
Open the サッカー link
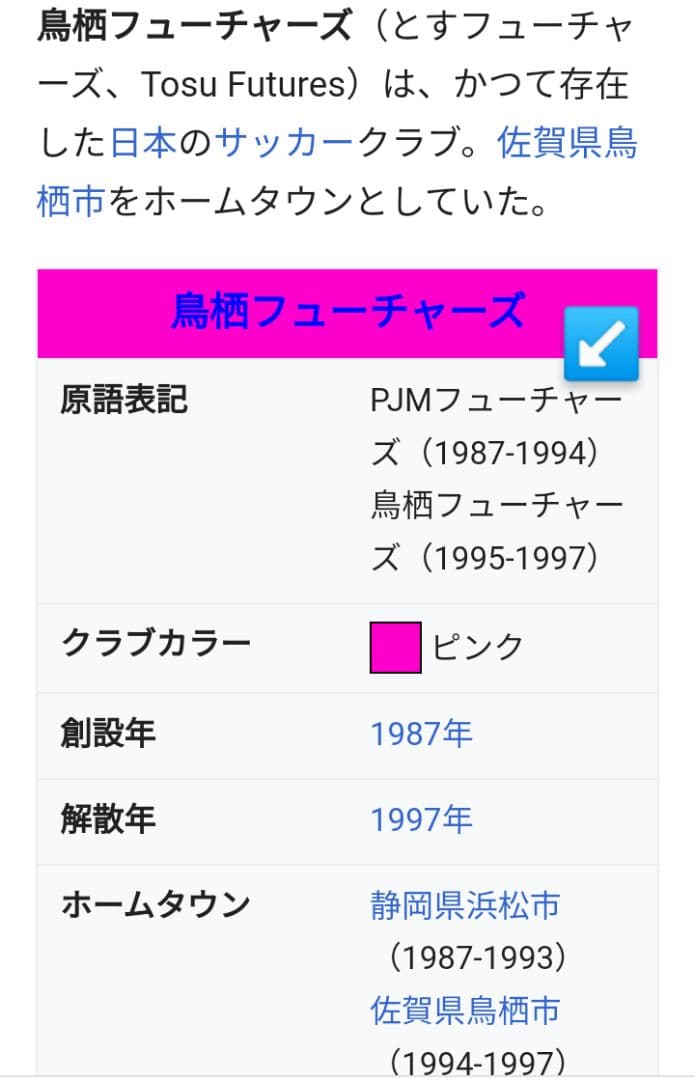[285, 144]
